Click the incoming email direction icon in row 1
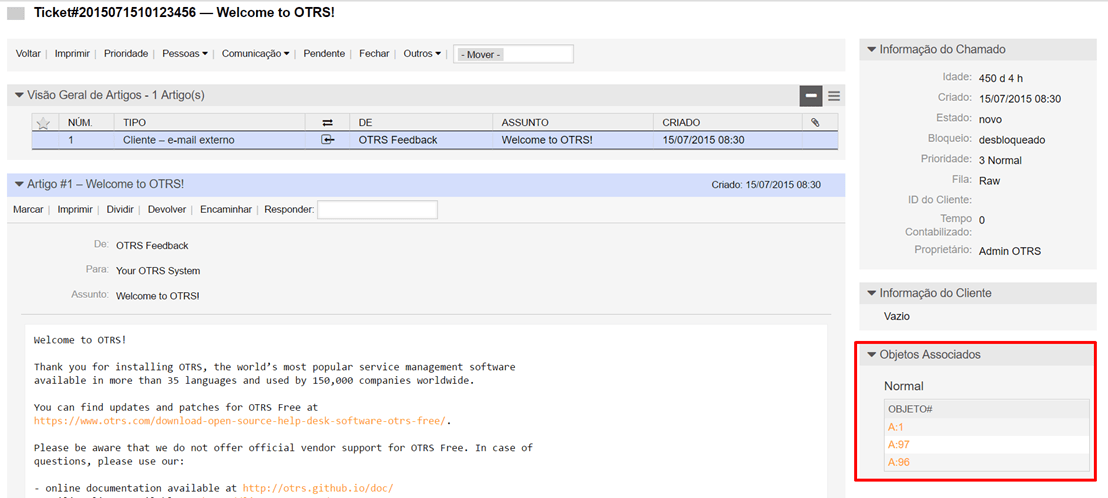This screenshot has width=1108, height=498. (327, 140)
